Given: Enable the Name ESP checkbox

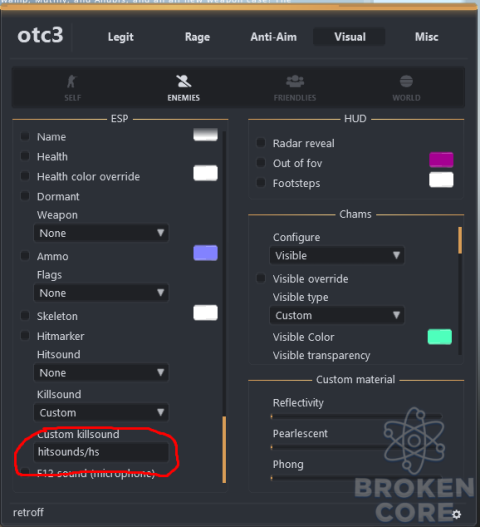Looking at the screenshot, I should coord(25,136).
